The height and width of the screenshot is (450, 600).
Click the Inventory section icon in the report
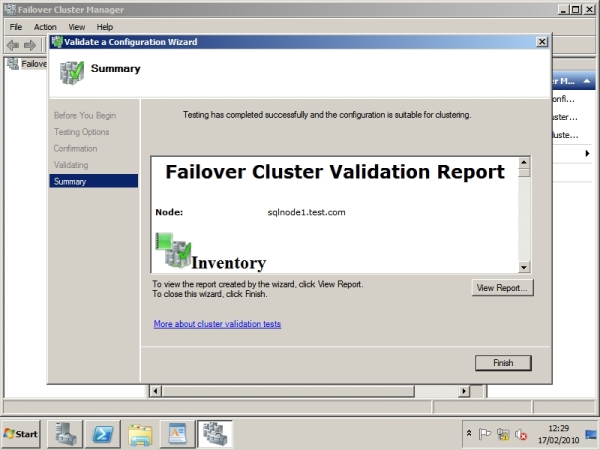pos(173,250)
